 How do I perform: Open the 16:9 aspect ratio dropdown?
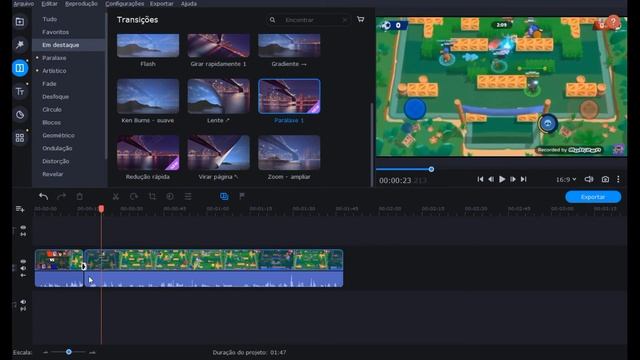(566, 179)
